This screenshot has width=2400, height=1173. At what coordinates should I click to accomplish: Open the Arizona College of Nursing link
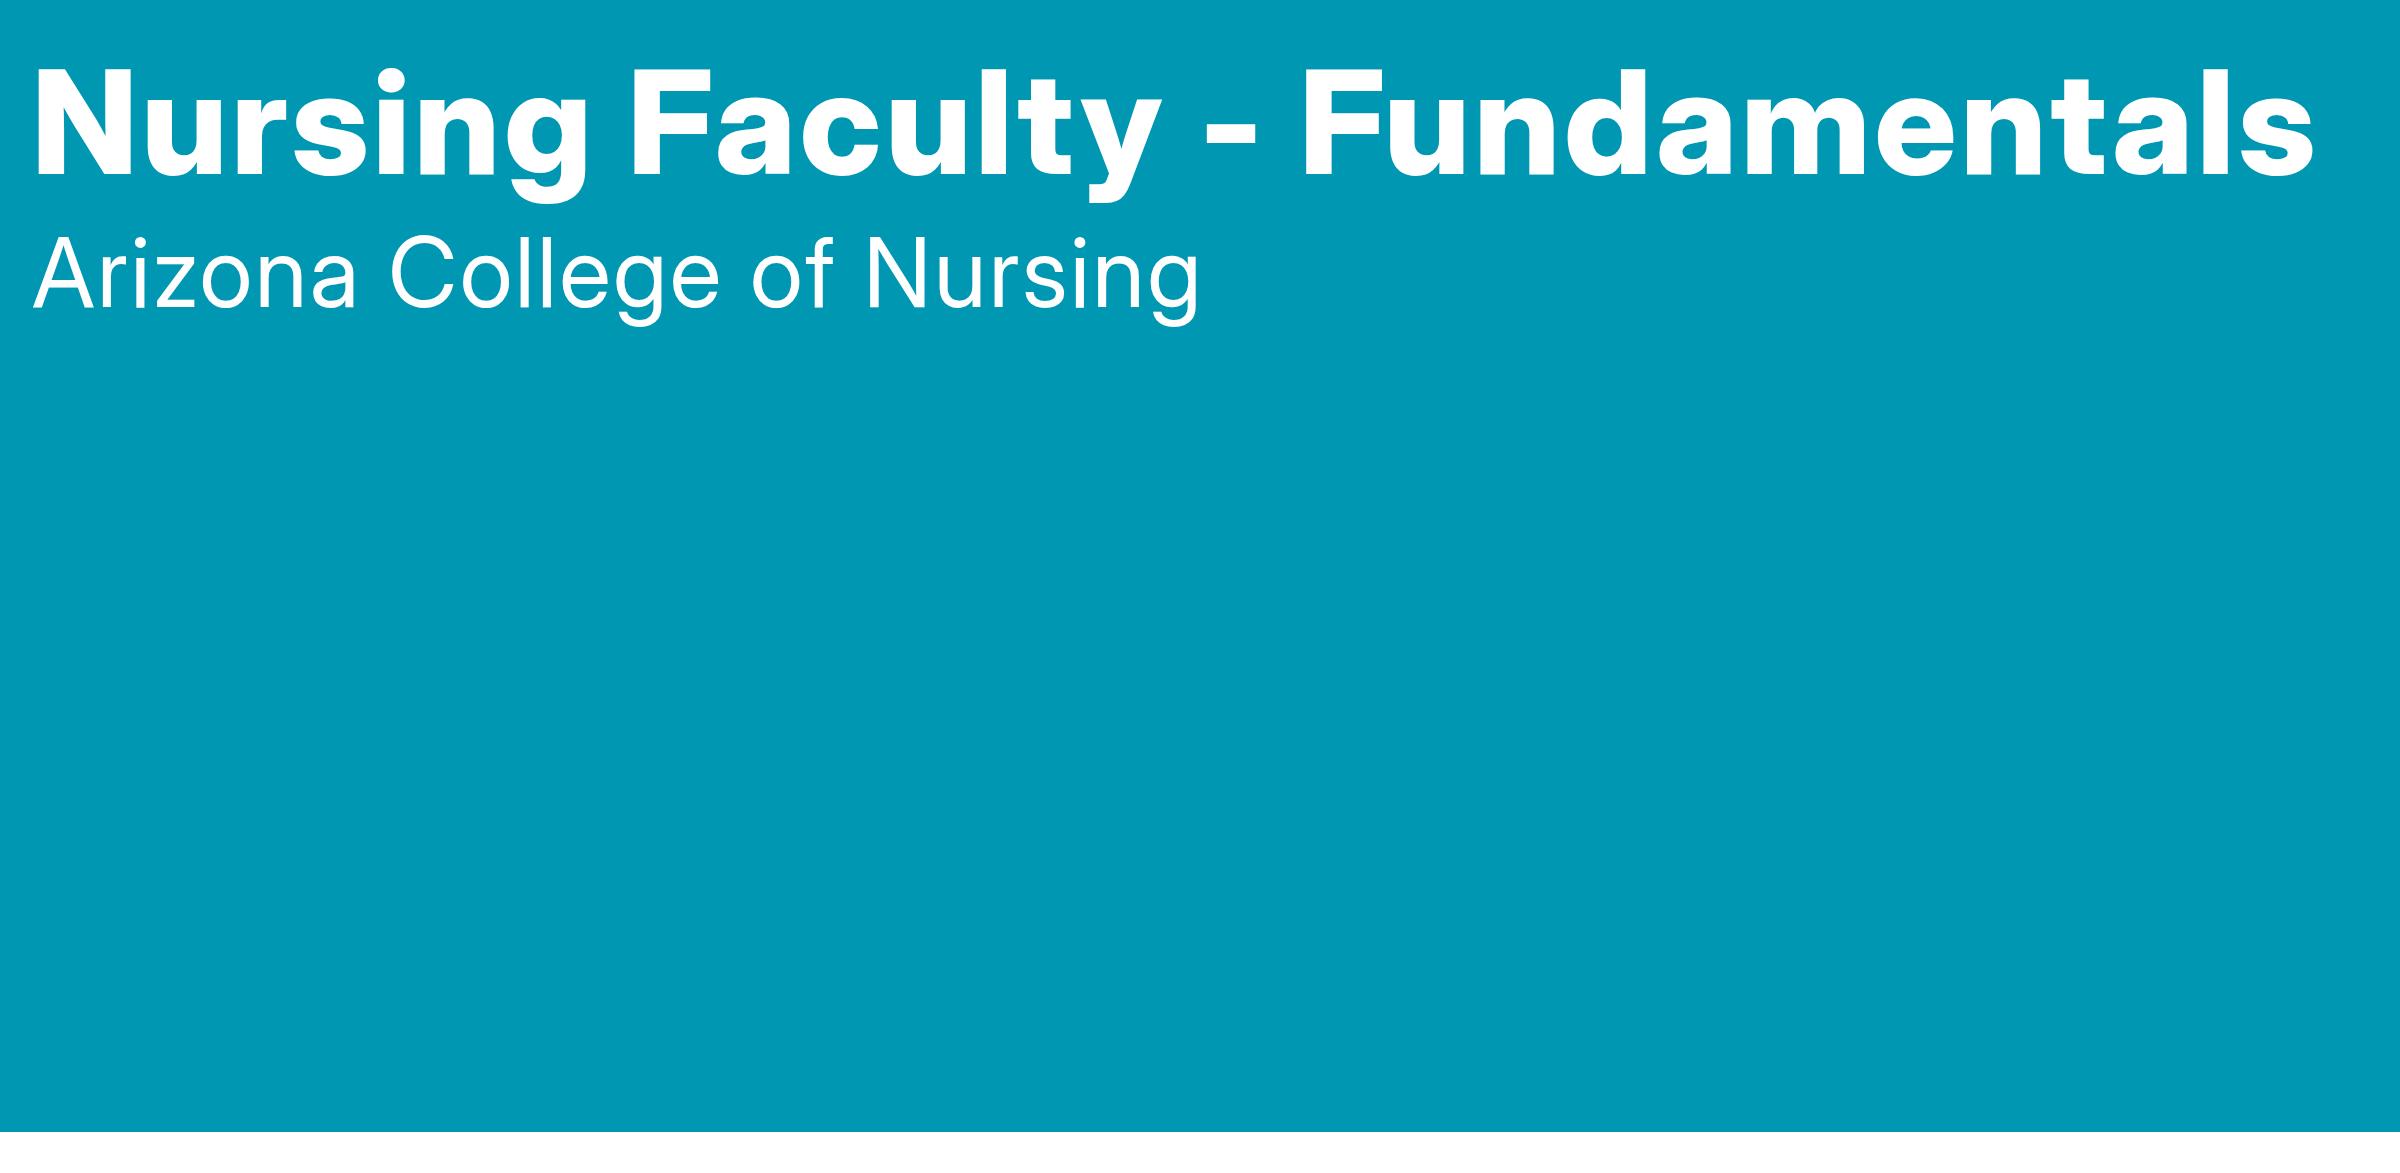click(x=615, y=275)
